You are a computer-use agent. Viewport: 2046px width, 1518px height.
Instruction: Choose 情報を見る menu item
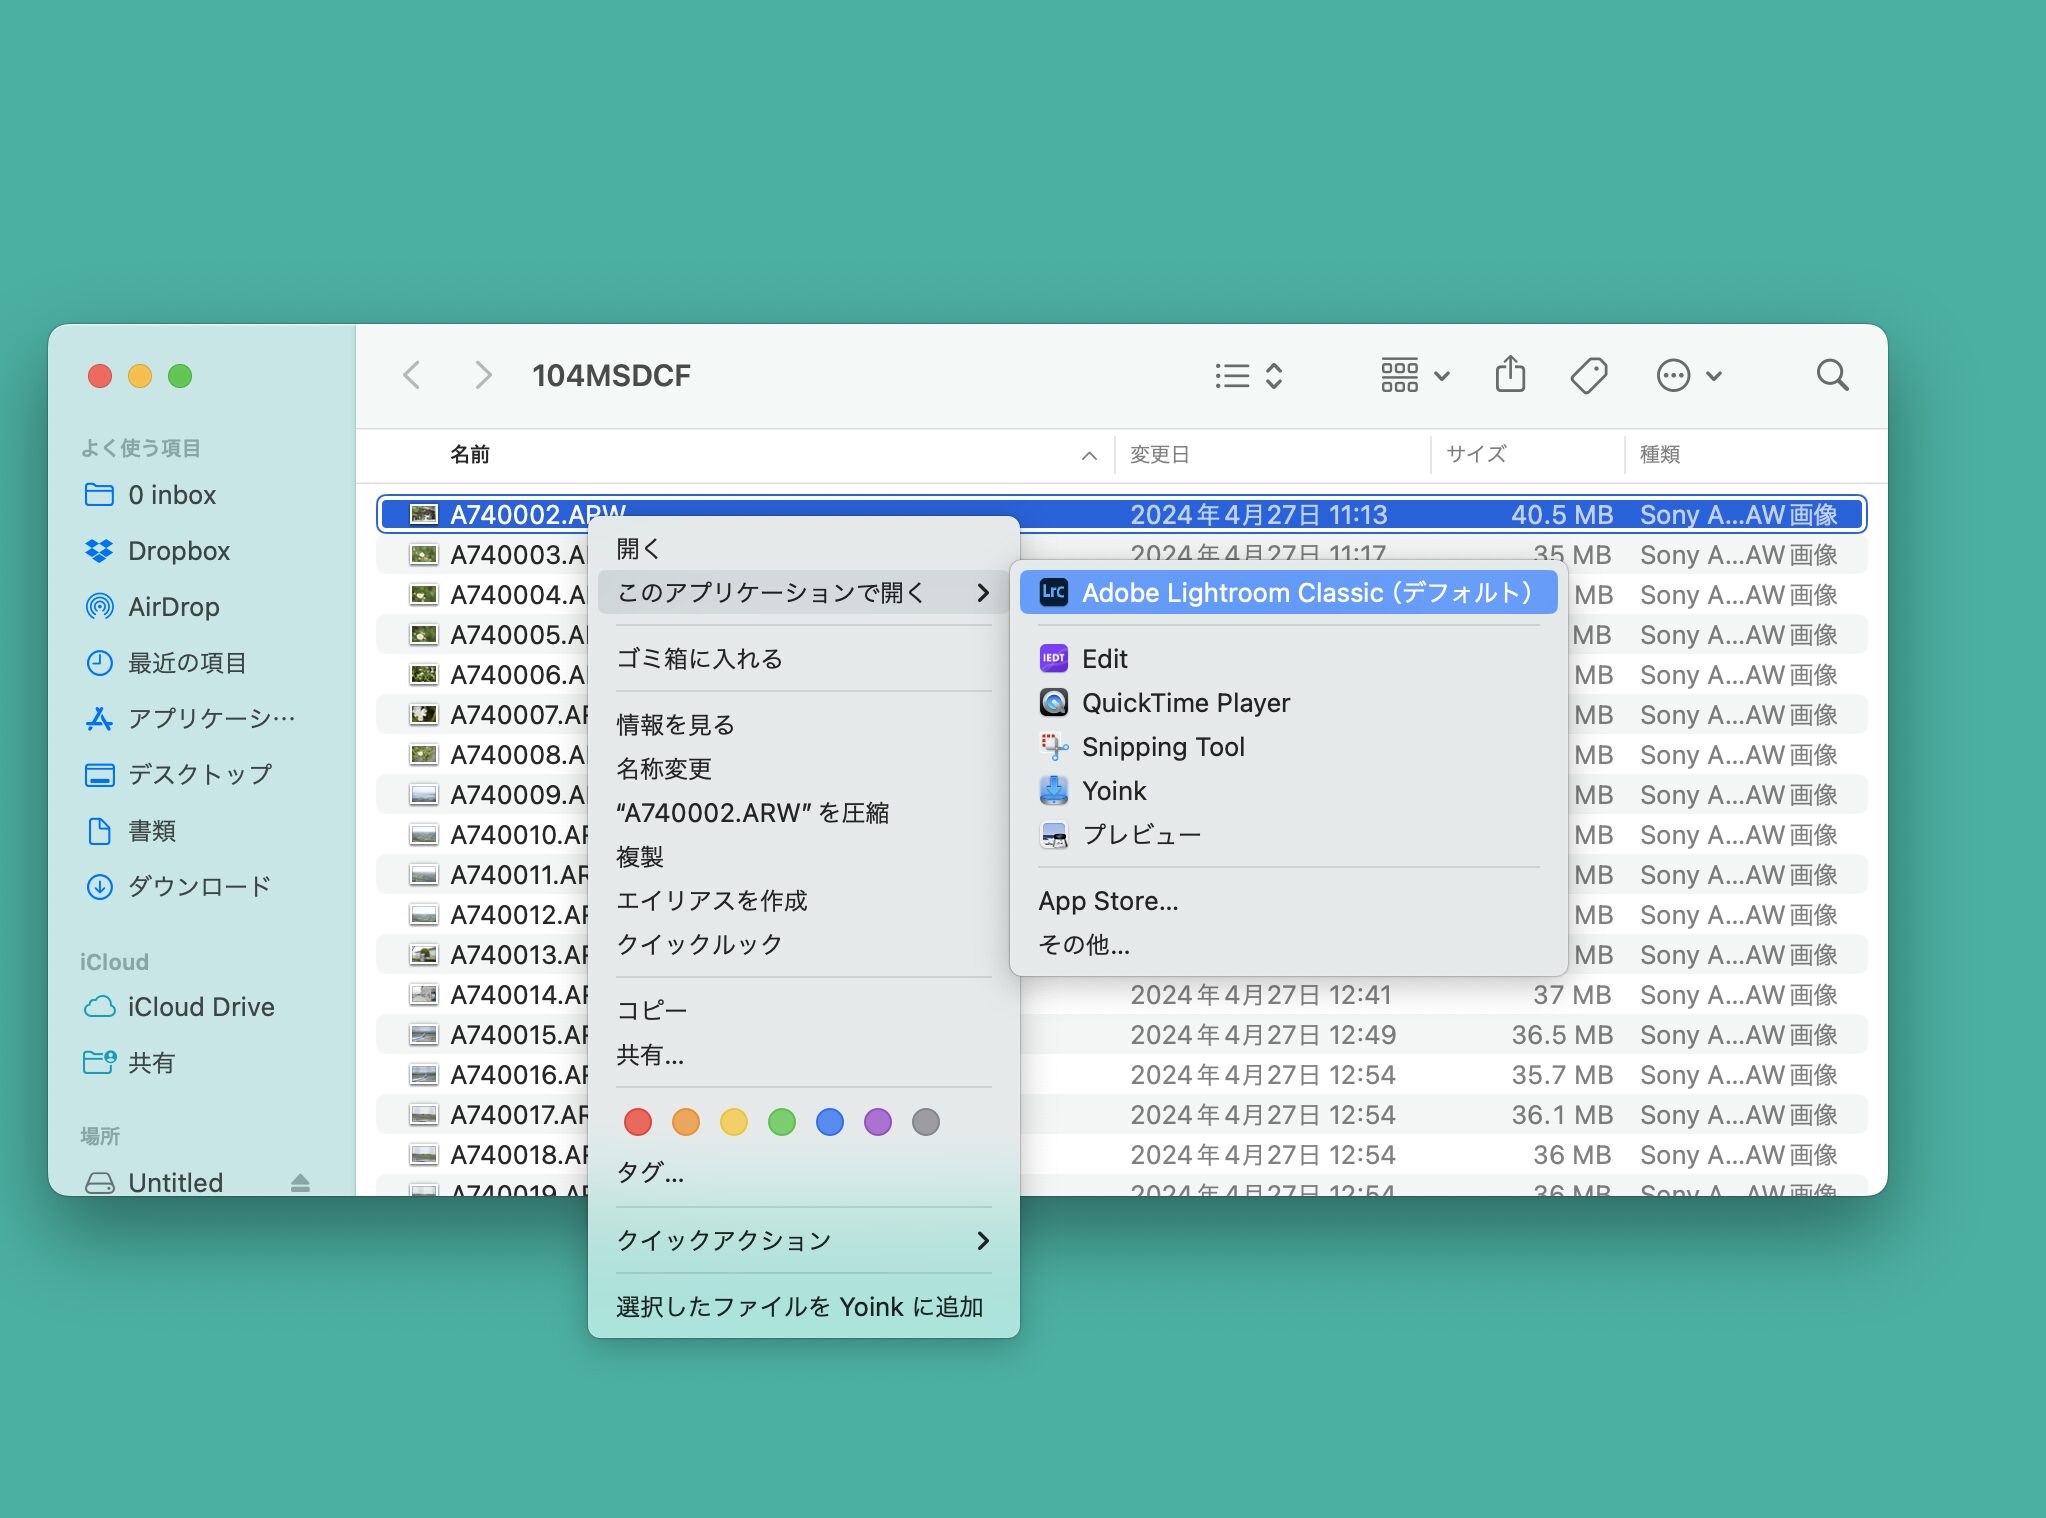804,725
